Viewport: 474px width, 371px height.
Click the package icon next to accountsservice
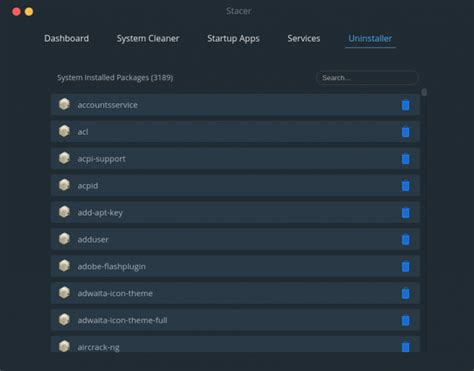64,104
